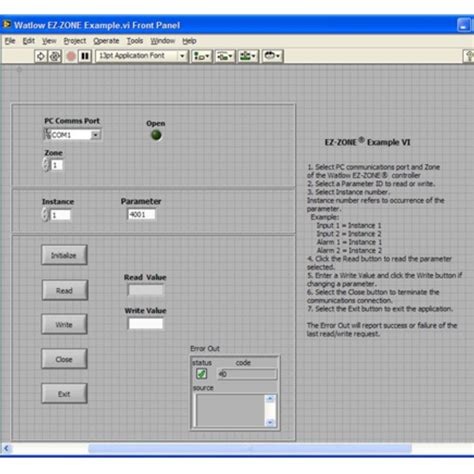
Task: Click the Instance stepper arrows
Action: click(x=45, y=215)
